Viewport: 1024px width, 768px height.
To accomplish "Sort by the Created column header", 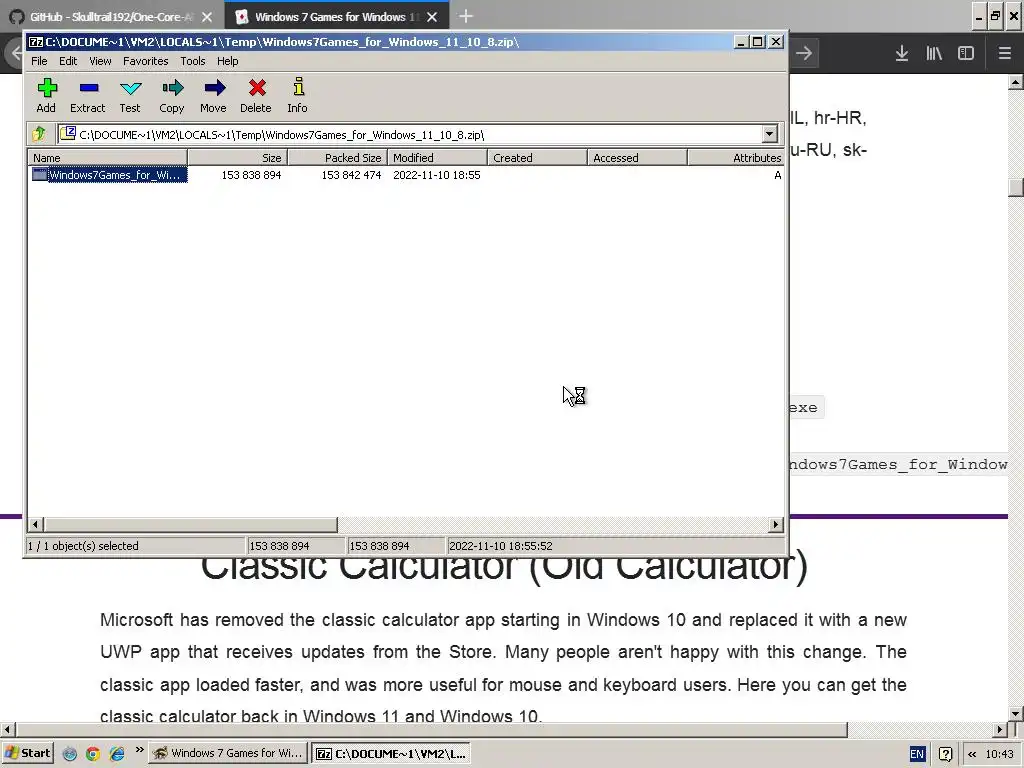I will coord(537,157).
